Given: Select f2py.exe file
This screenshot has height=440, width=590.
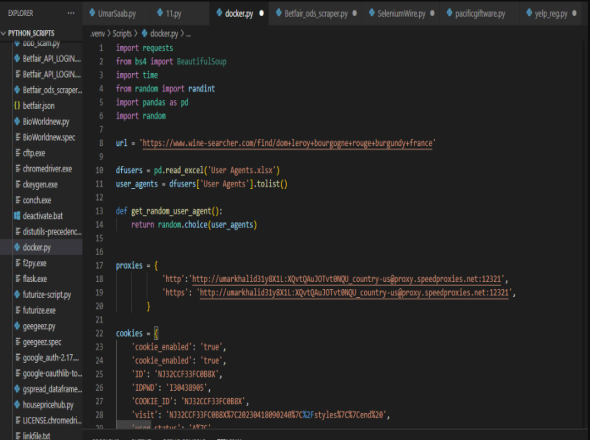Looking at the screenshot, I should point(34,263).
